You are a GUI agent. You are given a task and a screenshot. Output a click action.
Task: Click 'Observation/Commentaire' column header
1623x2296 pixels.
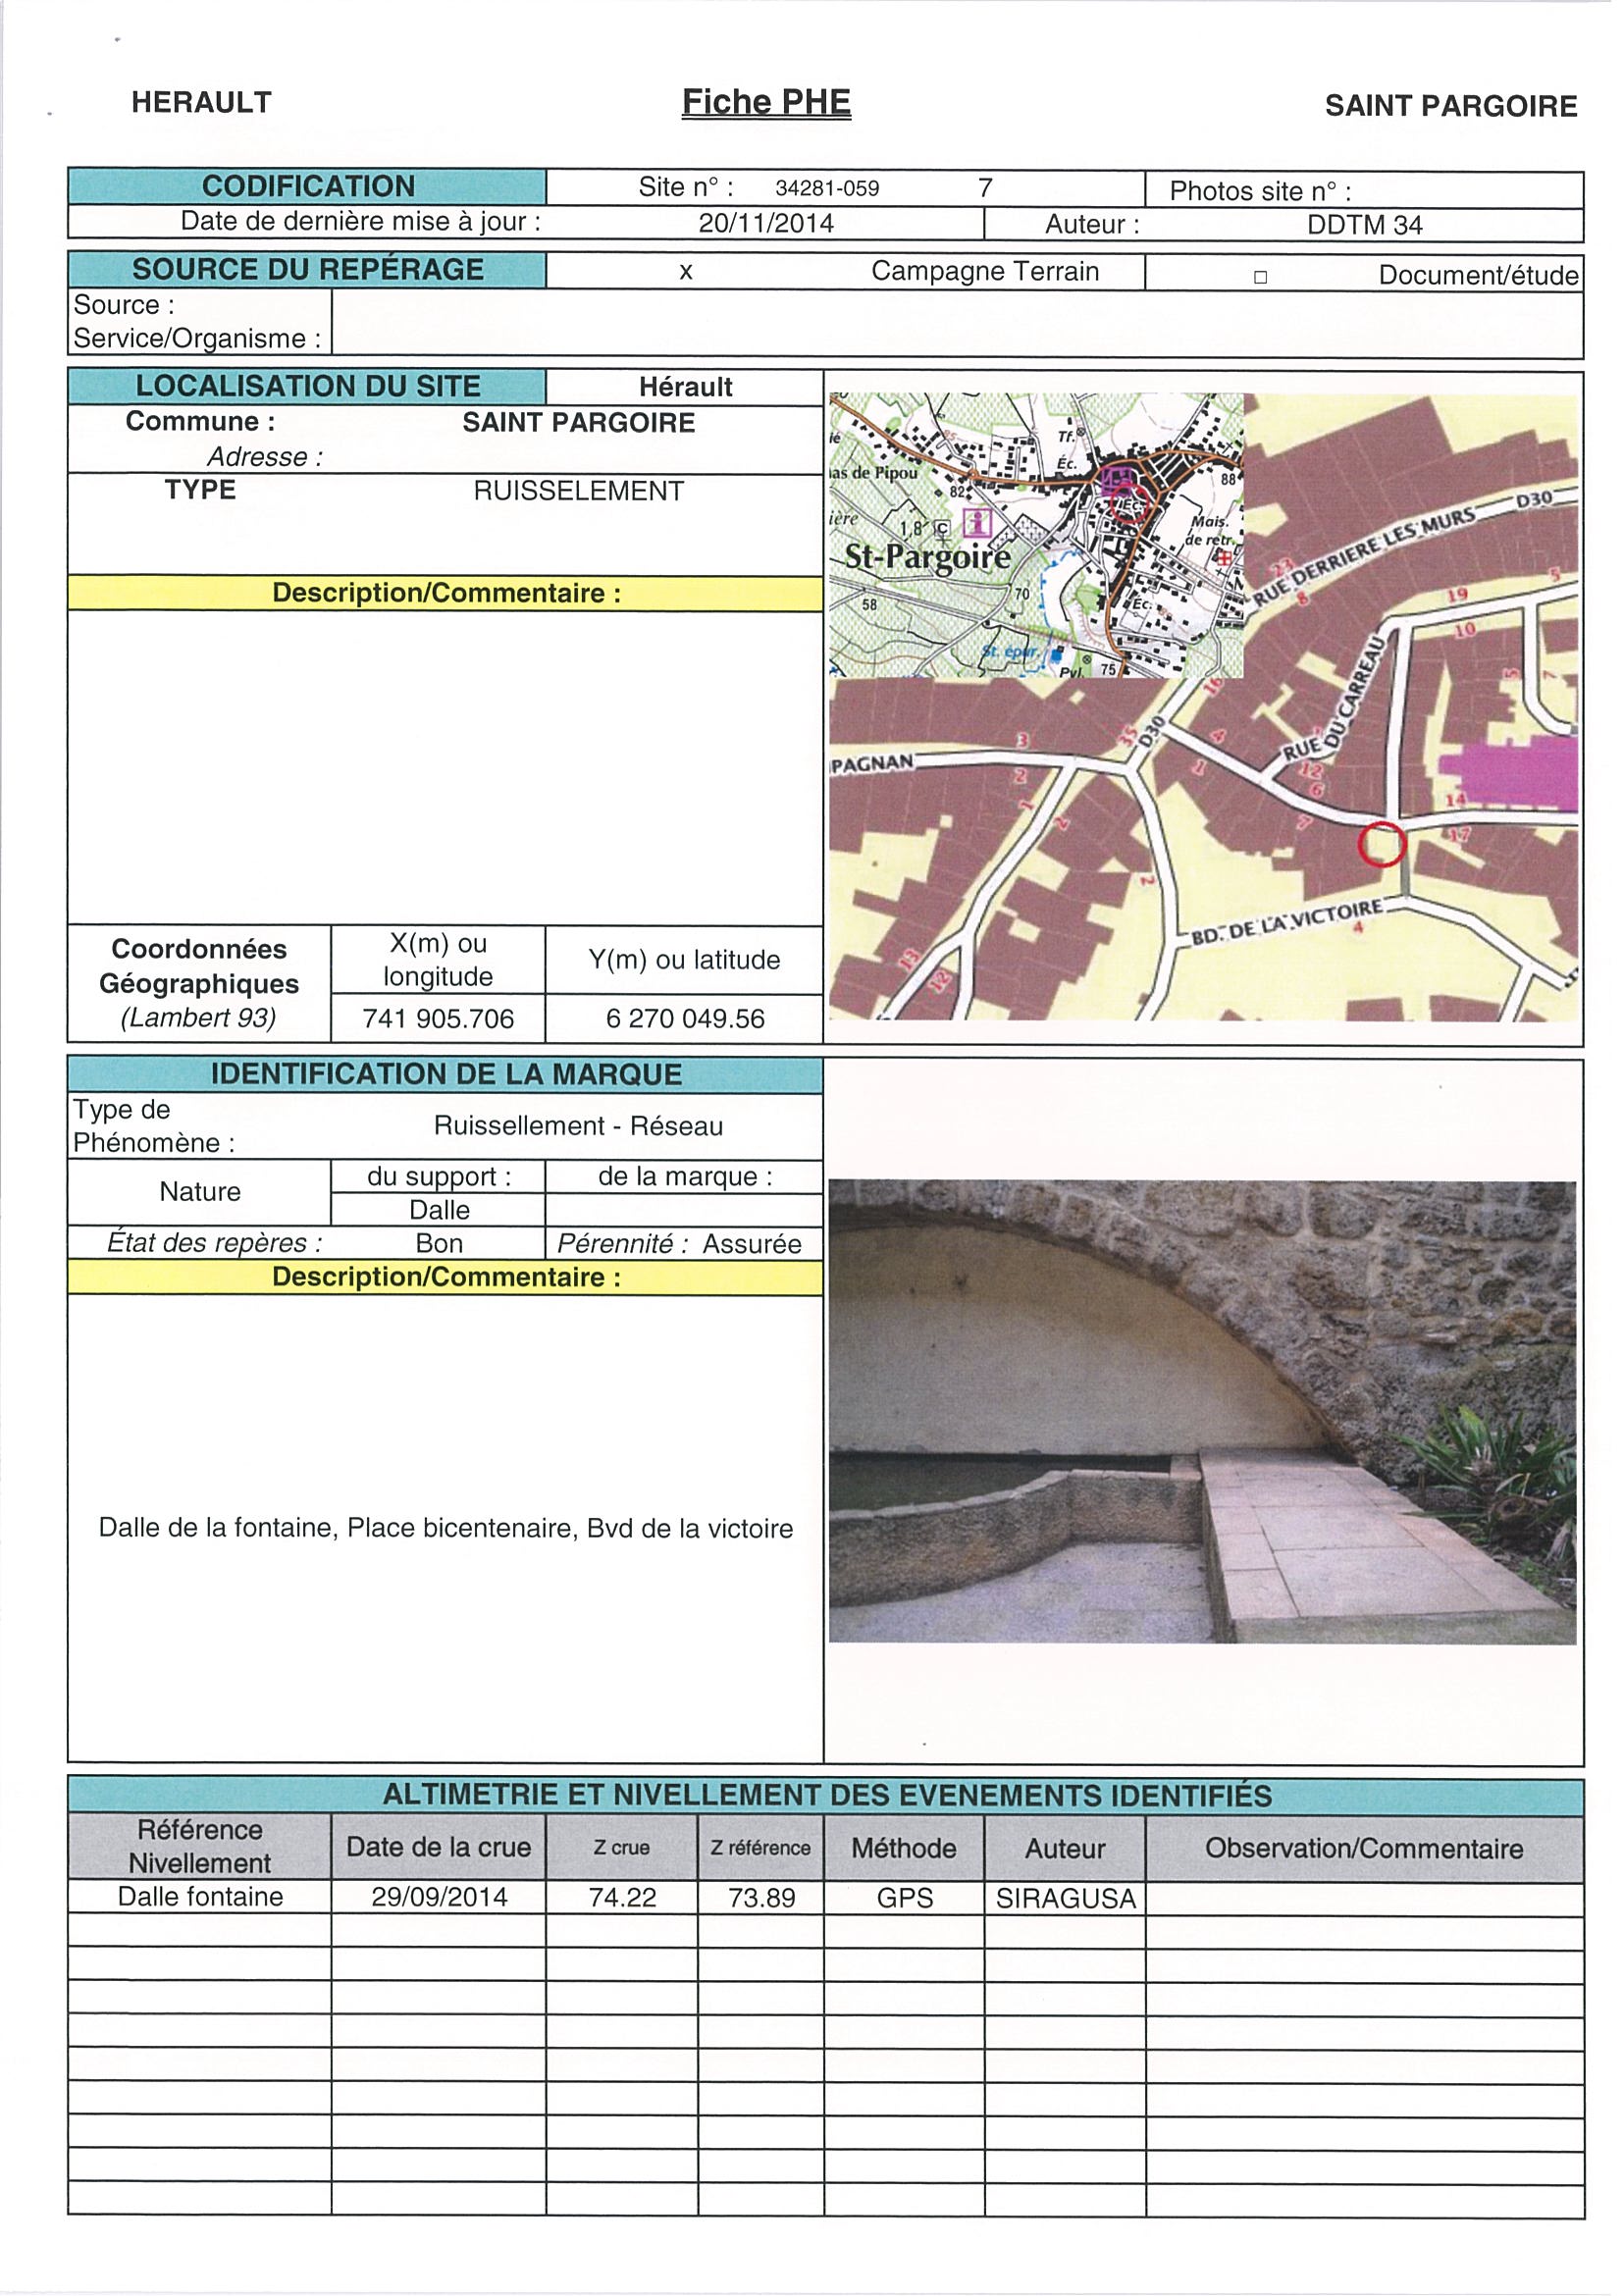tap(1364, 1848)
